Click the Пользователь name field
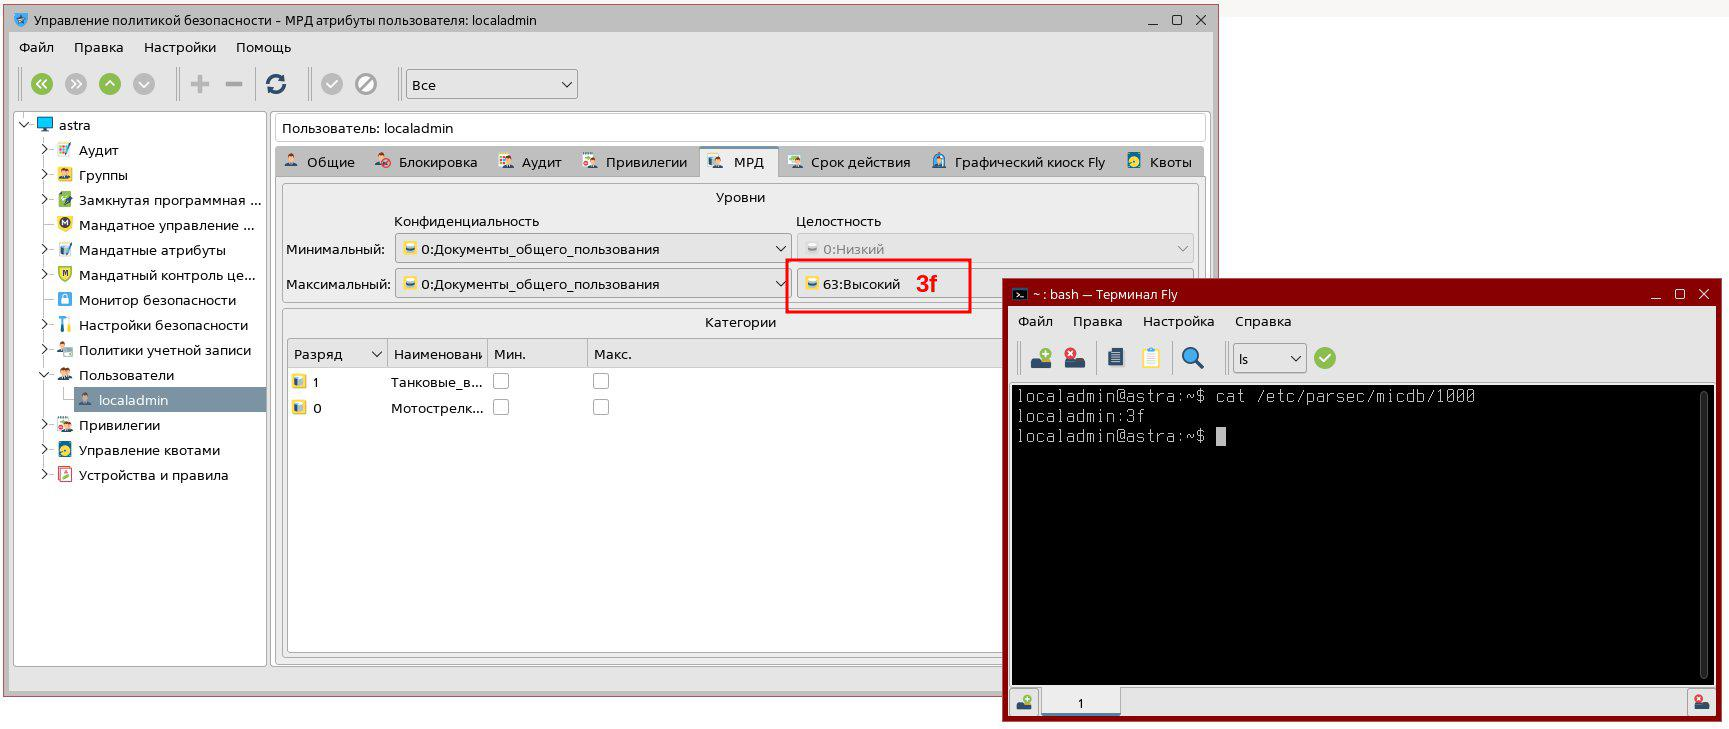This screenshot has width=1729, height=729. coord(739,128)
